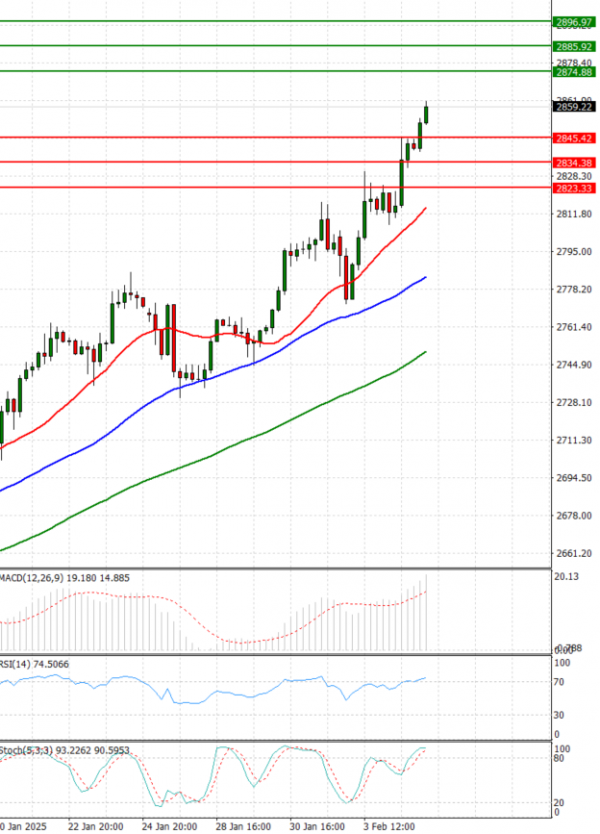The width and height of the screenshot is (600, 834).
Task: Click the 2778.20 price axis value
Action: click(x=574, y=289)
